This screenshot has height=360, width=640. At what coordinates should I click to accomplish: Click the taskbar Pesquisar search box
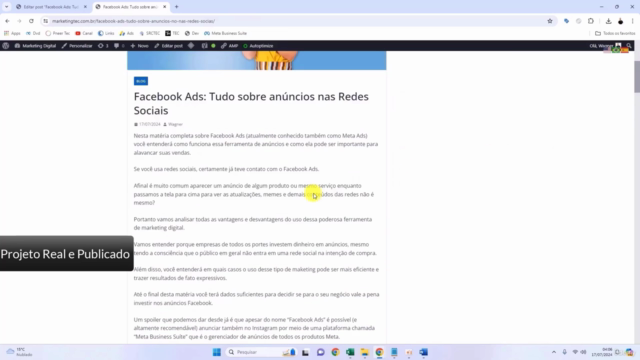[261, 352]
